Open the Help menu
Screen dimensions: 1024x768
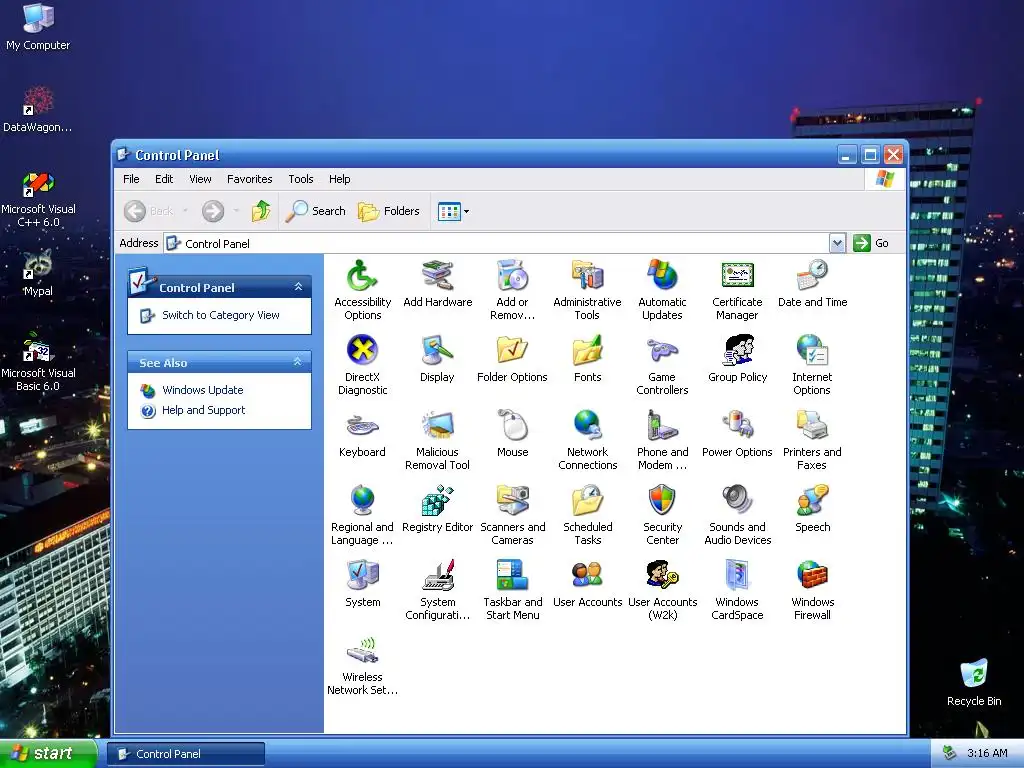coord(339,179)
